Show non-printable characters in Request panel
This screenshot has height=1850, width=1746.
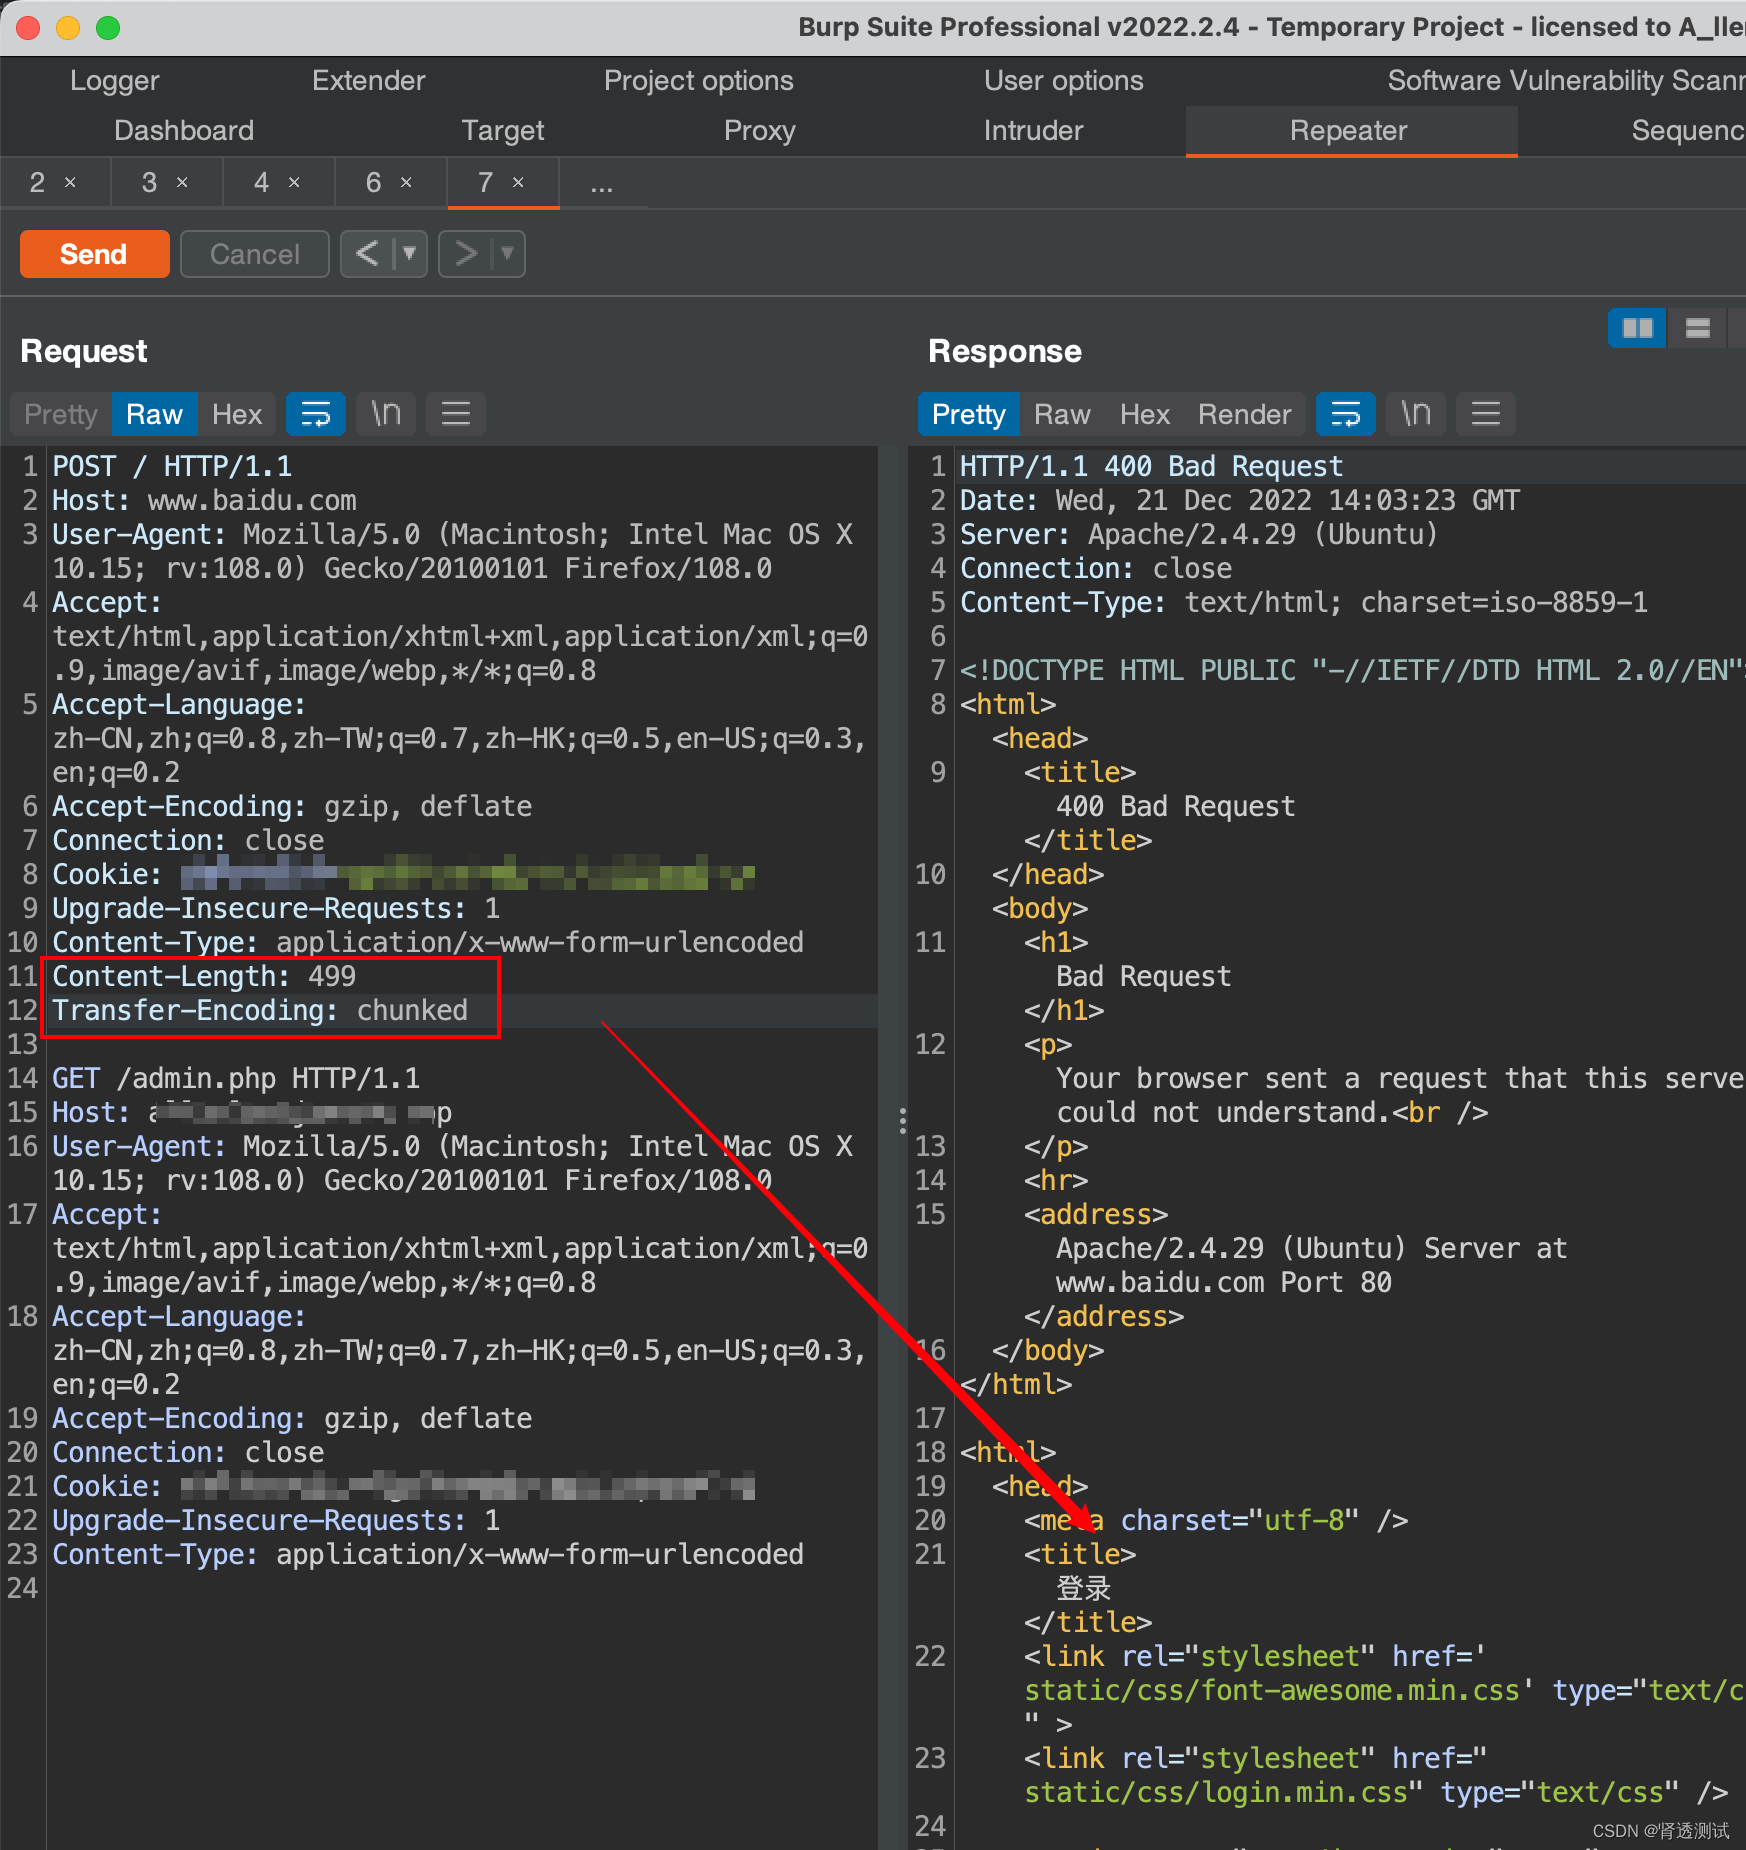tap(386, 414)
